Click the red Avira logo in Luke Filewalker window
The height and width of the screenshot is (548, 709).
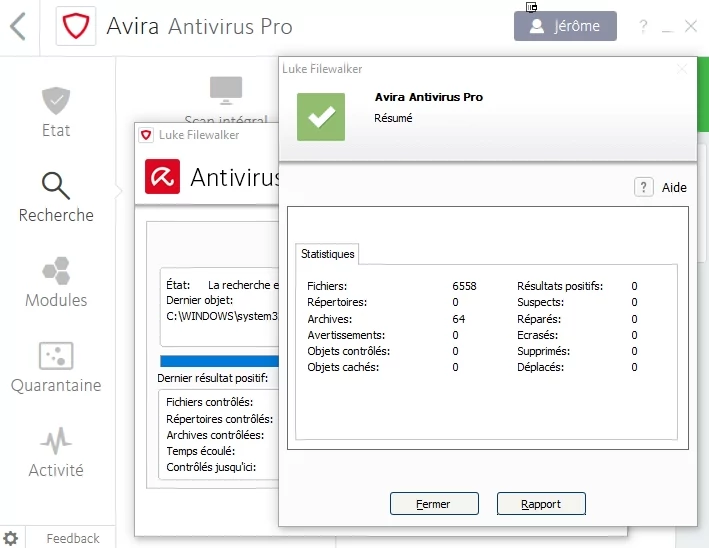pyautogui.click(x=162, y=176)
